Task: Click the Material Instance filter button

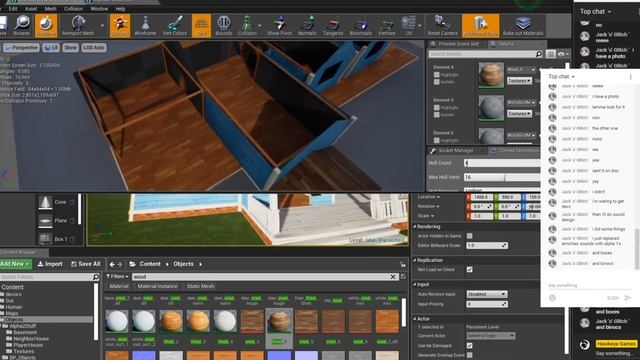Action: tap(157, 287)
